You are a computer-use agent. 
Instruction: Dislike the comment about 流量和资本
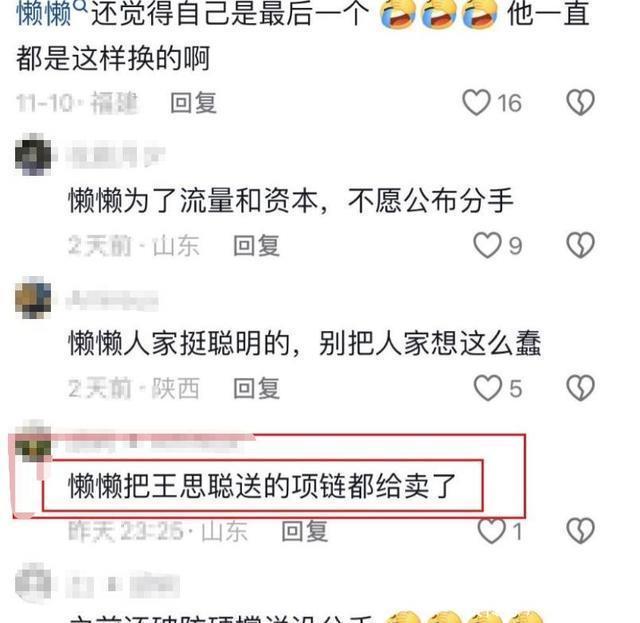580,245
